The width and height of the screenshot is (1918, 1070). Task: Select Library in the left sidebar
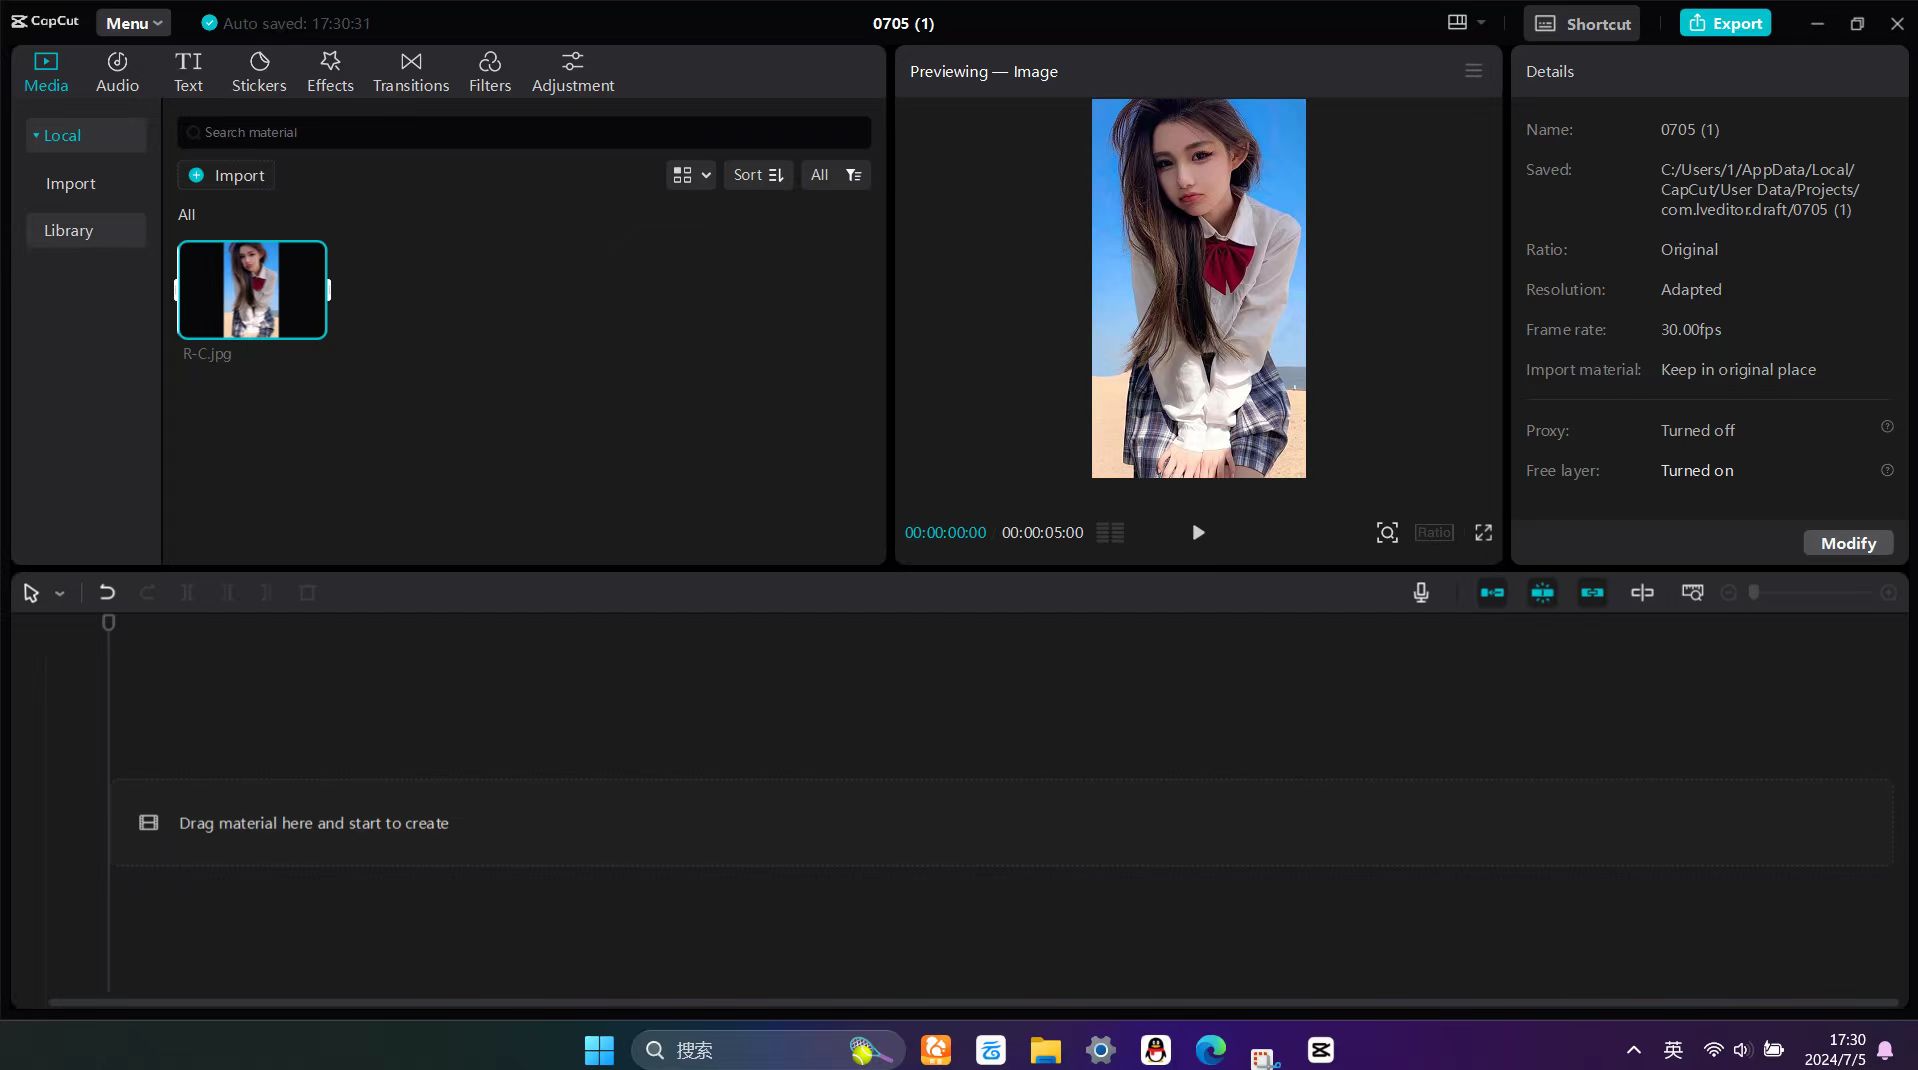(x=68, y=231)
